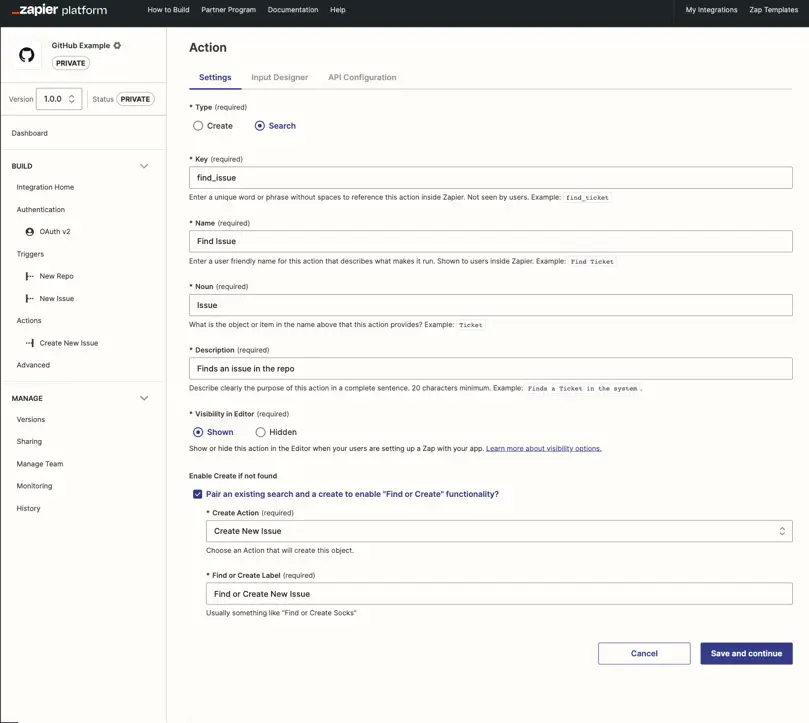Viewport: 809px width, 723px height.
Task: Open the Create Action dropdown
Action: pyautogui.click(x=499, y=531)
